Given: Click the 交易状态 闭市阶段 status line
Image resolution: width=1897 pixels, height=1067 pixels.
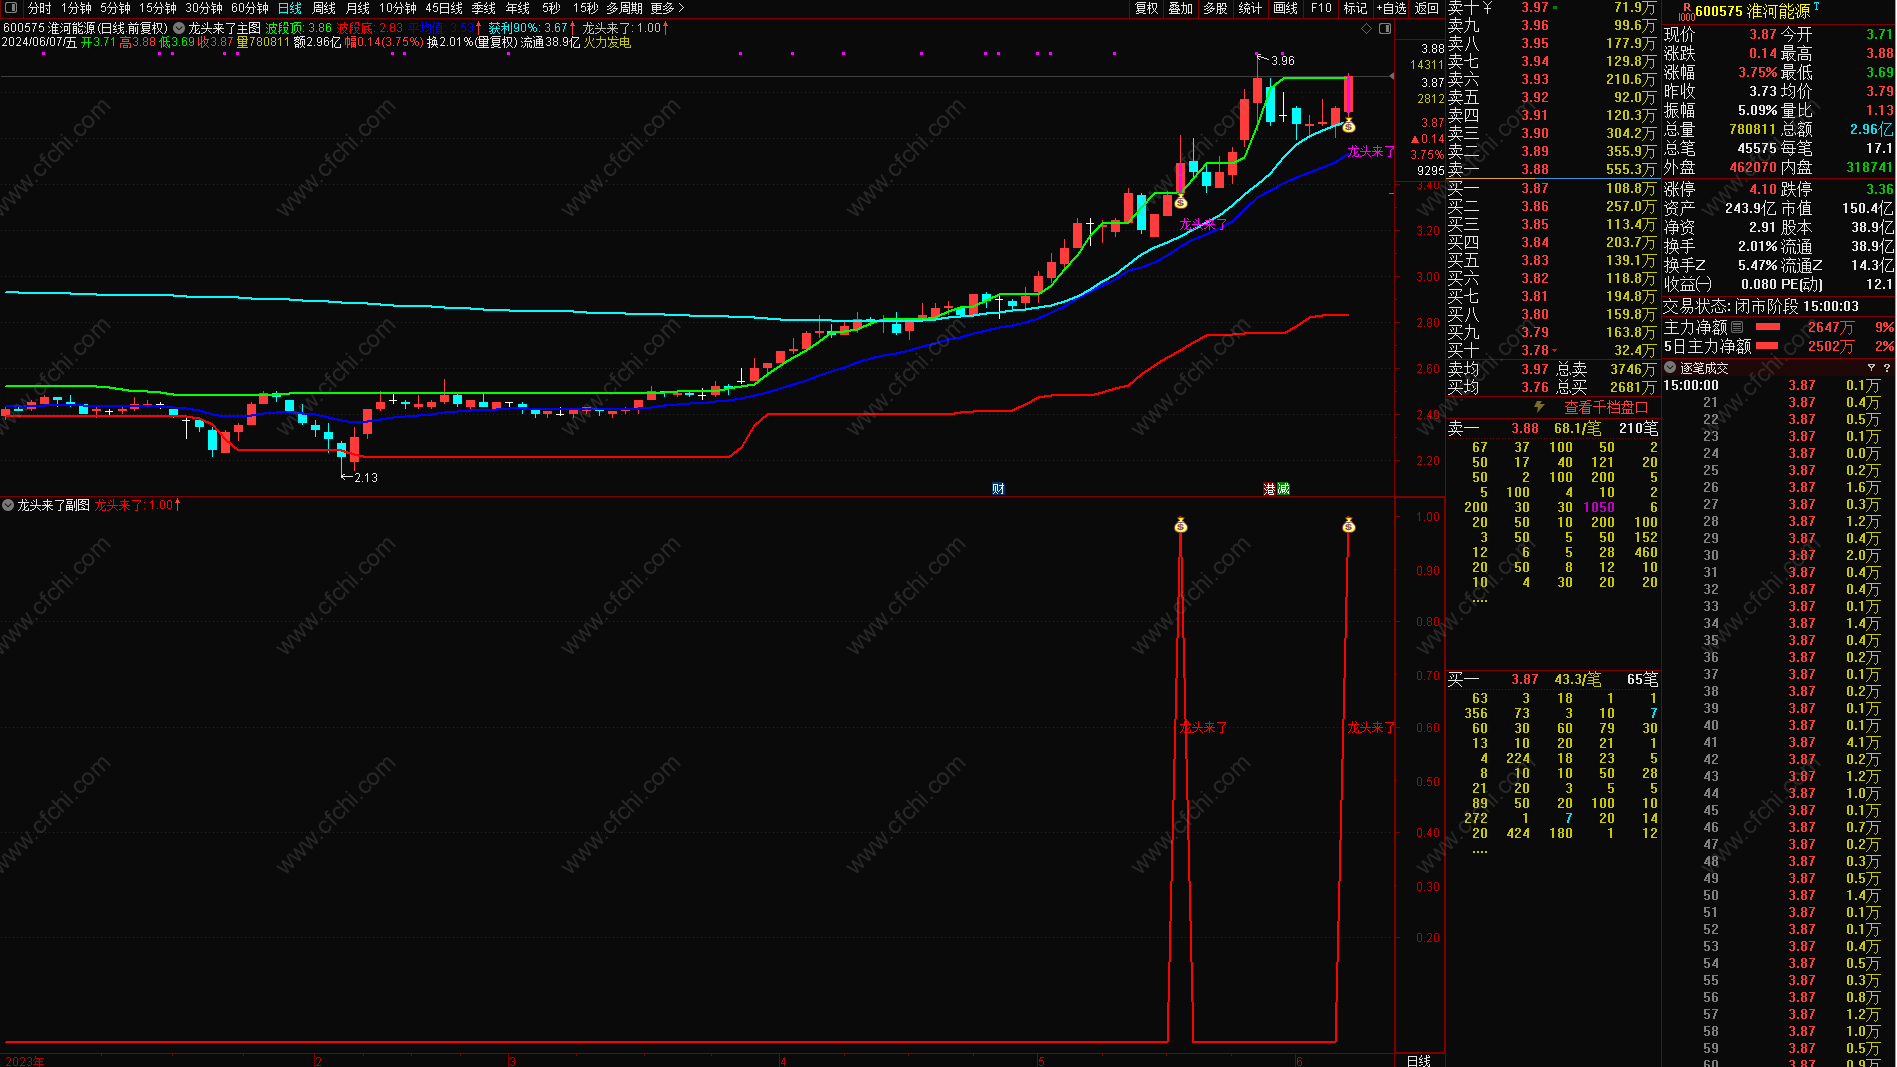Looking at the screenshot, I should [x=1761, y=306].
